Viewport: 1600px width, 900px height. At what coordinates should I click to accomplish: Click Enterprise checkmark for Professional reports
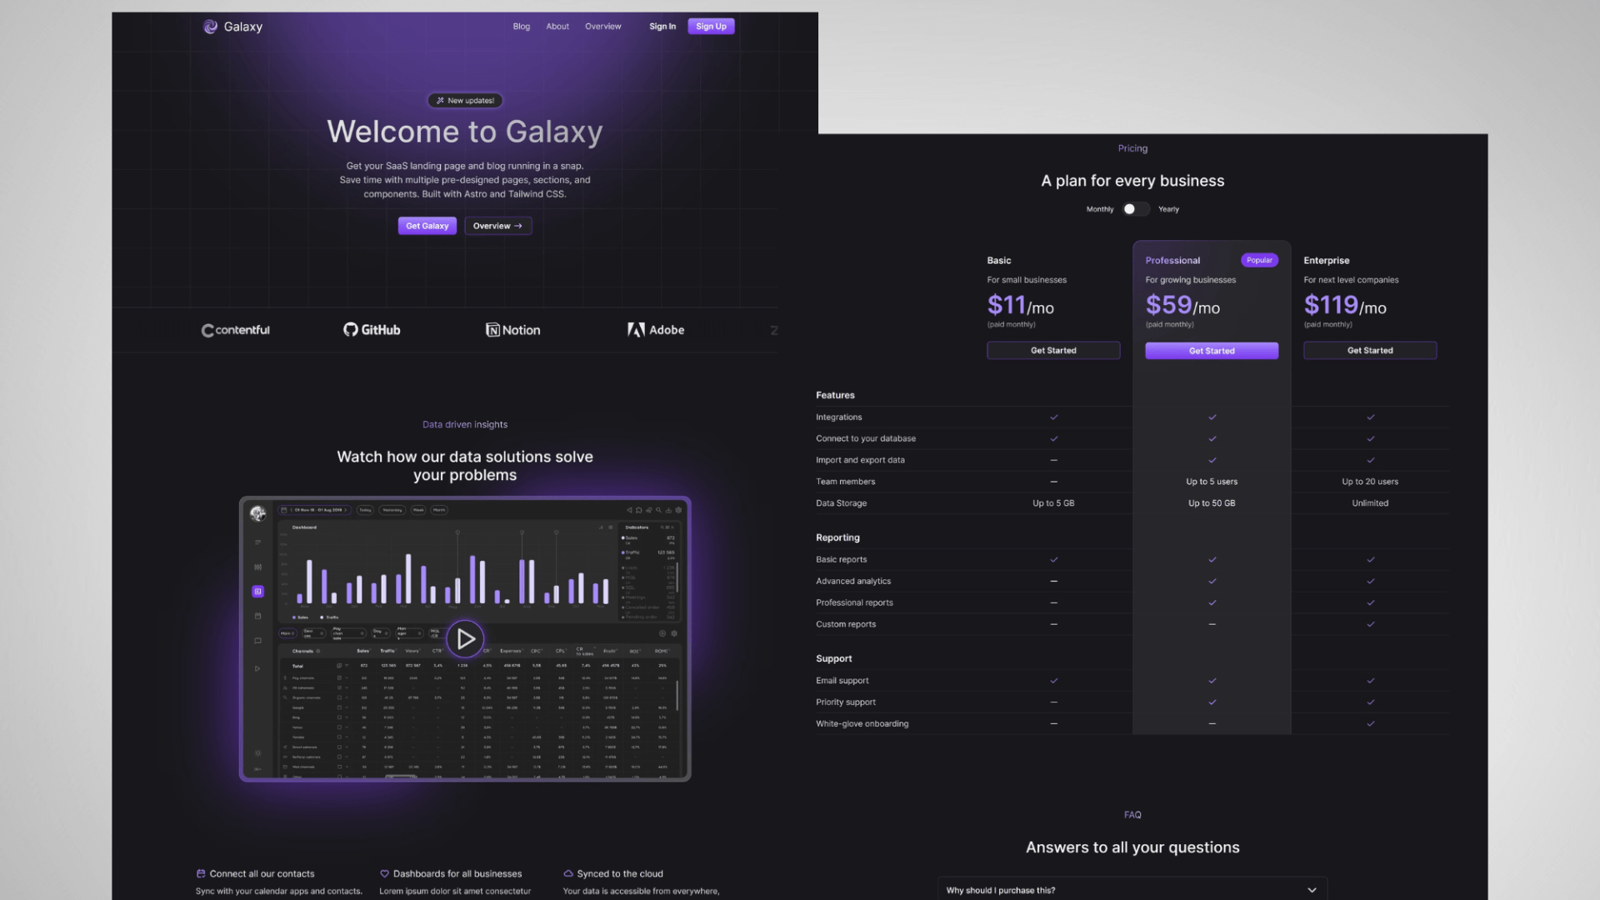(x=1370, y=603)
